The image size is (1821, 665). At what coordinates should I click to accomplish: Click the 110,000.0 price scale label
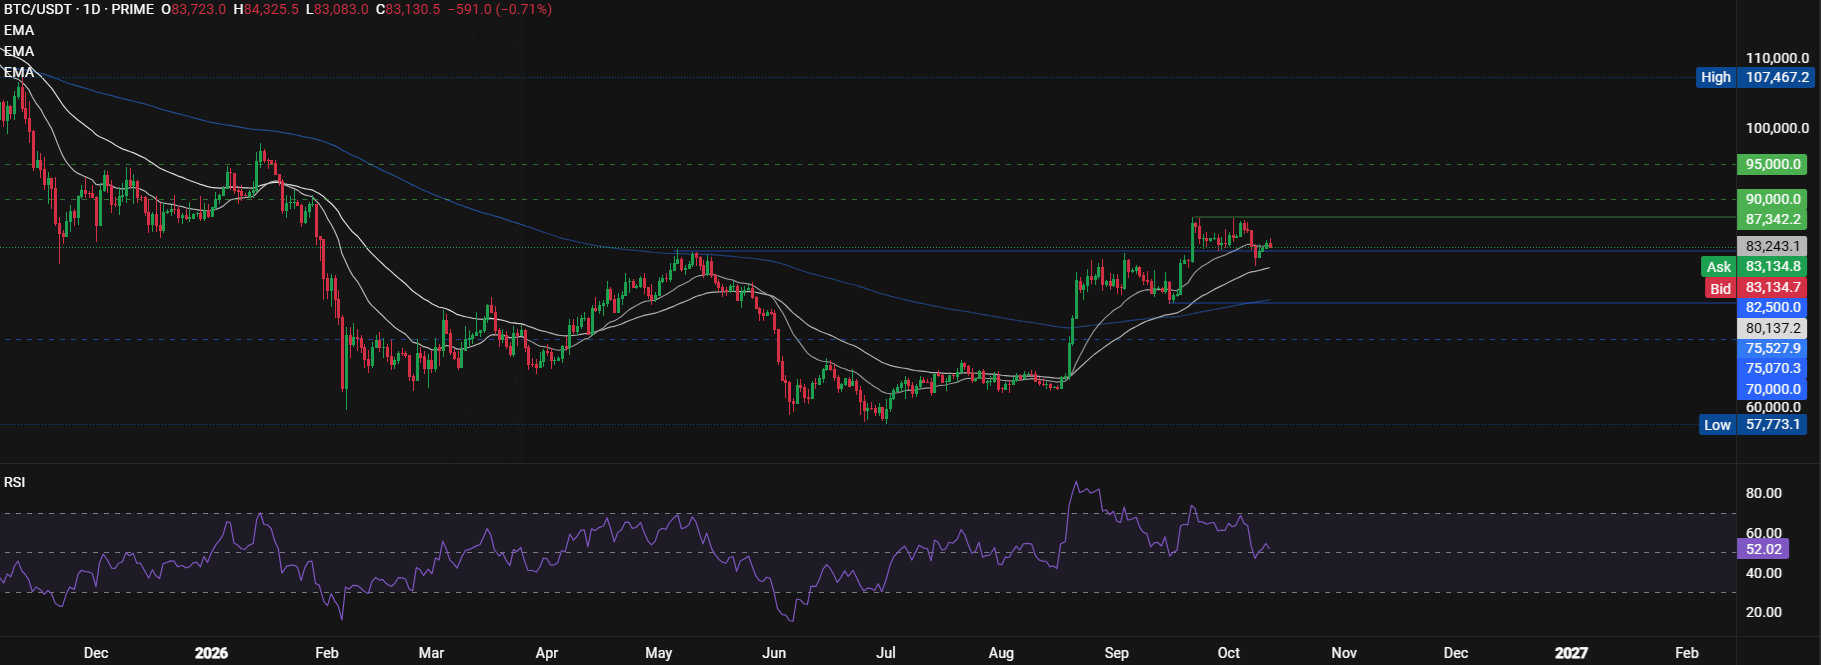point(1777,58)
